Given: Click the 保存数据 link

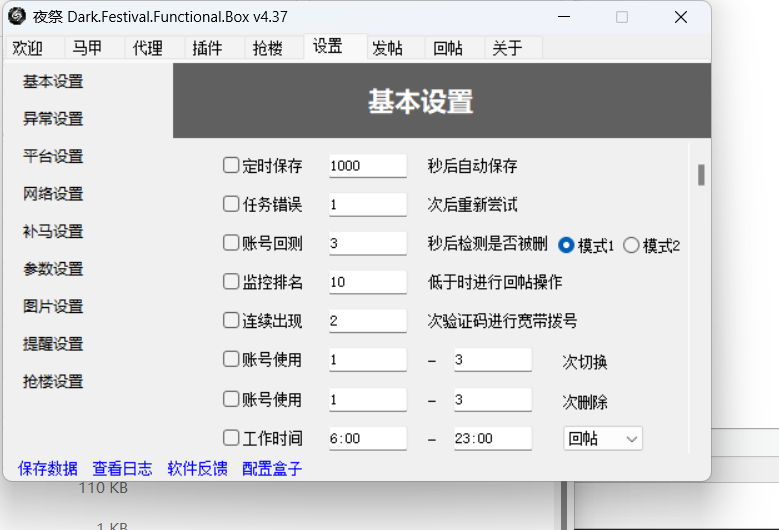Looking at the screenshot, I should click(x=48, y=468).
